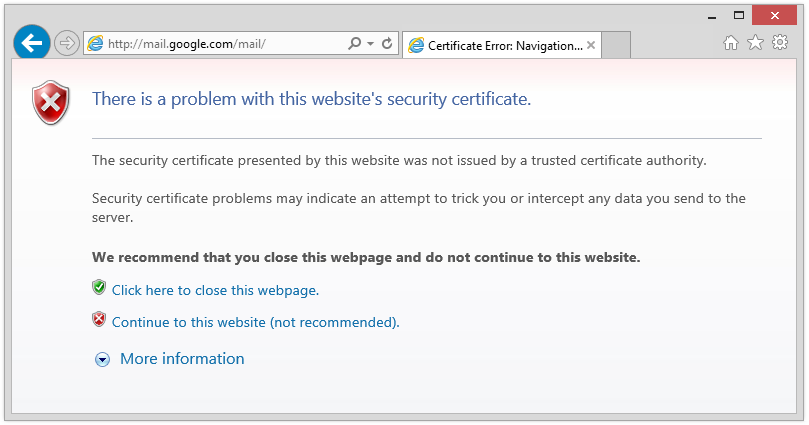Open the Tools gear menu
This screenshot has height=425, width=809.
tap(780, 43)
